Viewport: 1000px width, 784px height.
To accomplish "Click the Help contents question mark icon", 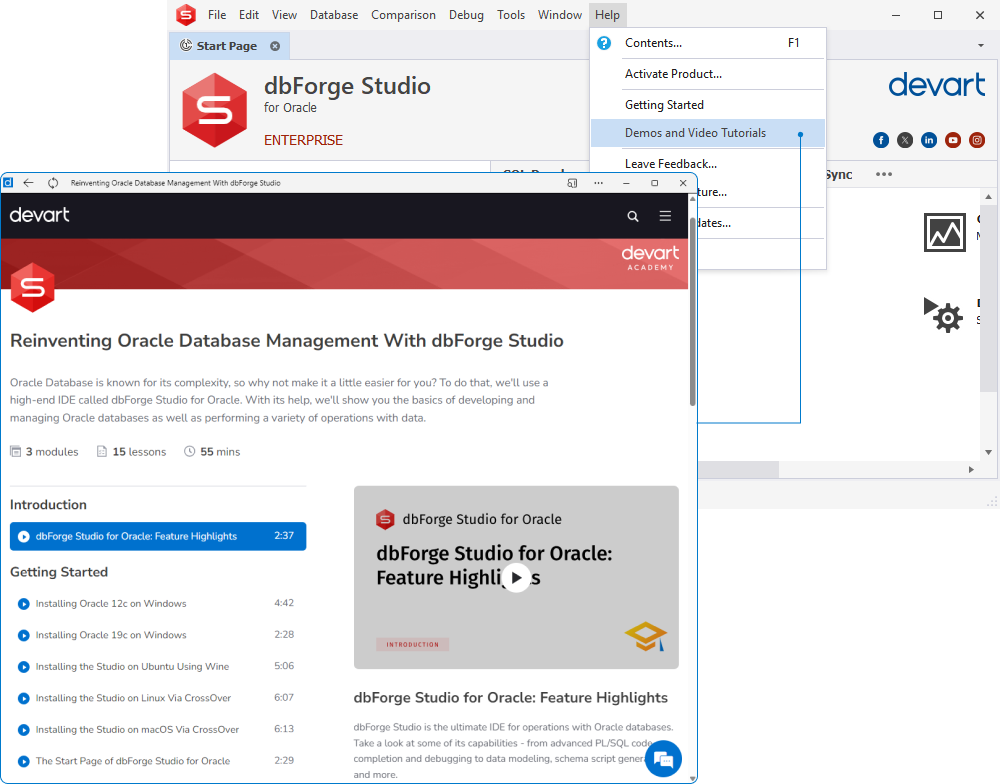I will 603,43.
